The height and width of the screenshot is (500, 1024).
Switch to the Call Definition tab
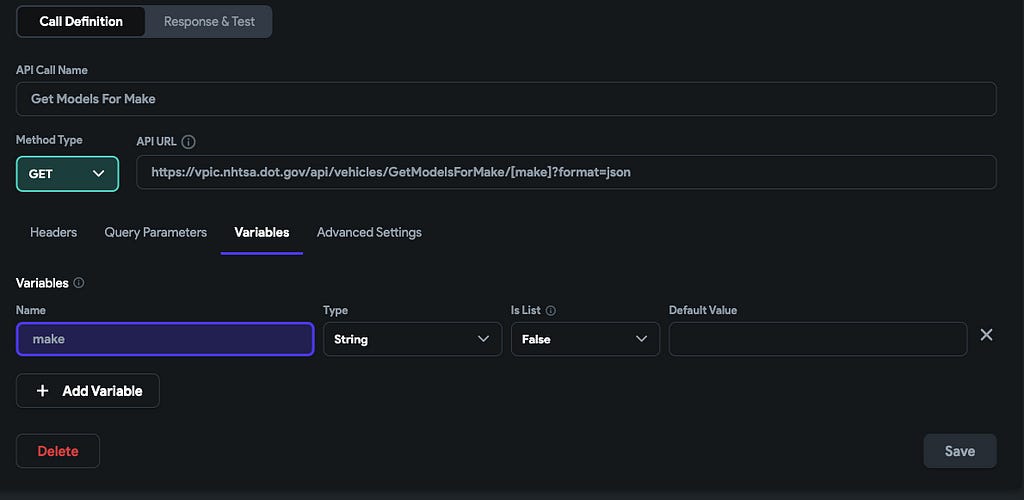point(81,21)
